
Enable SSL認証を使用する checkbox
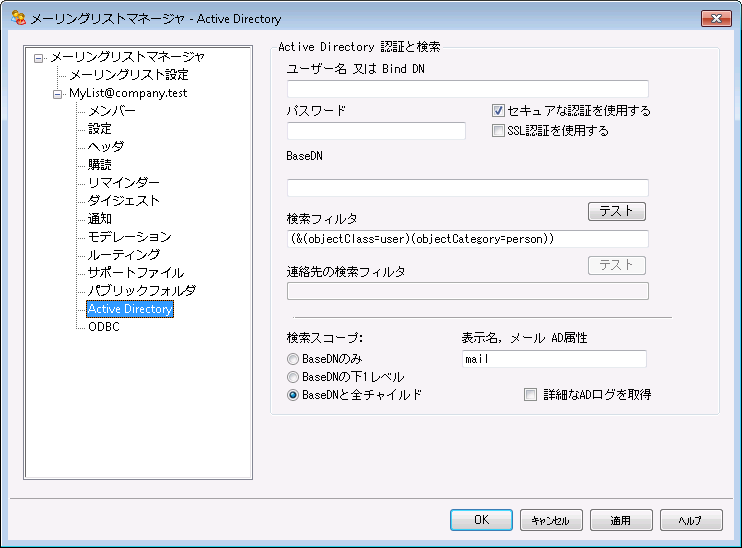pyautogui.click(x=498, y=131)
